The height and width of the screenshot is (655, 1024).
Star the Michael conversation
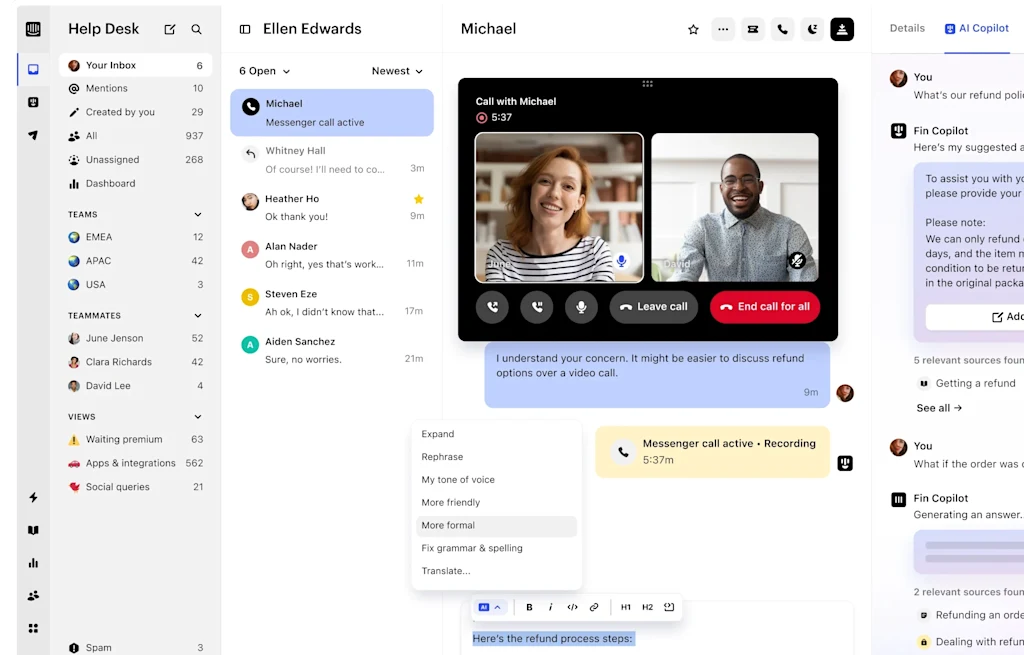[x=693, y=29]
